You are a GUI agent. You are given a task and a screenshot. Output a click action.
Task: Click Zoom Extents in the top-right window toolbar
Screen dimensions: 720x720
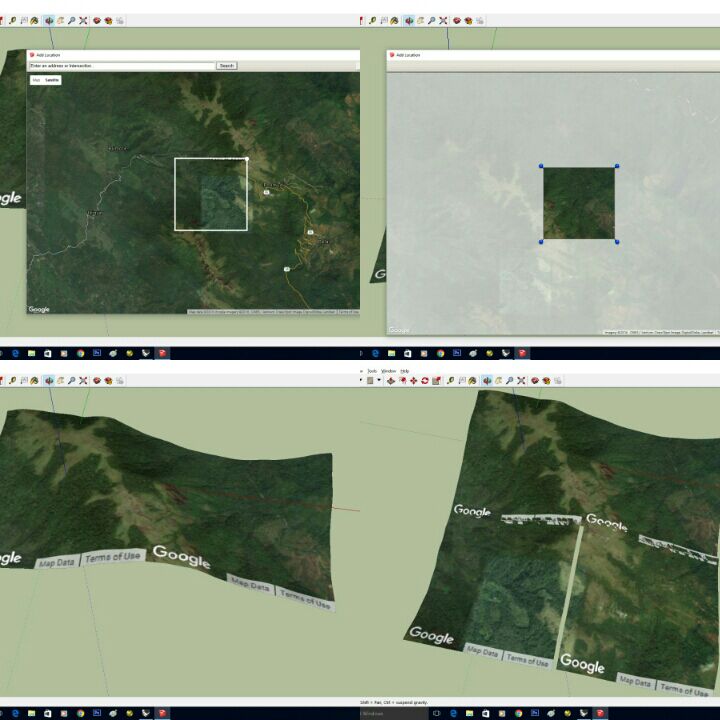[443, 21]
